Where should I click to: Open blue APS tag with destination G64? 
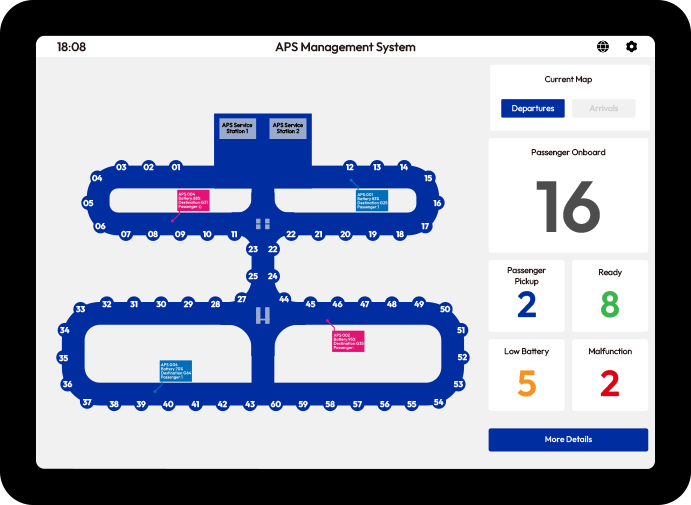tap(176, 371)
